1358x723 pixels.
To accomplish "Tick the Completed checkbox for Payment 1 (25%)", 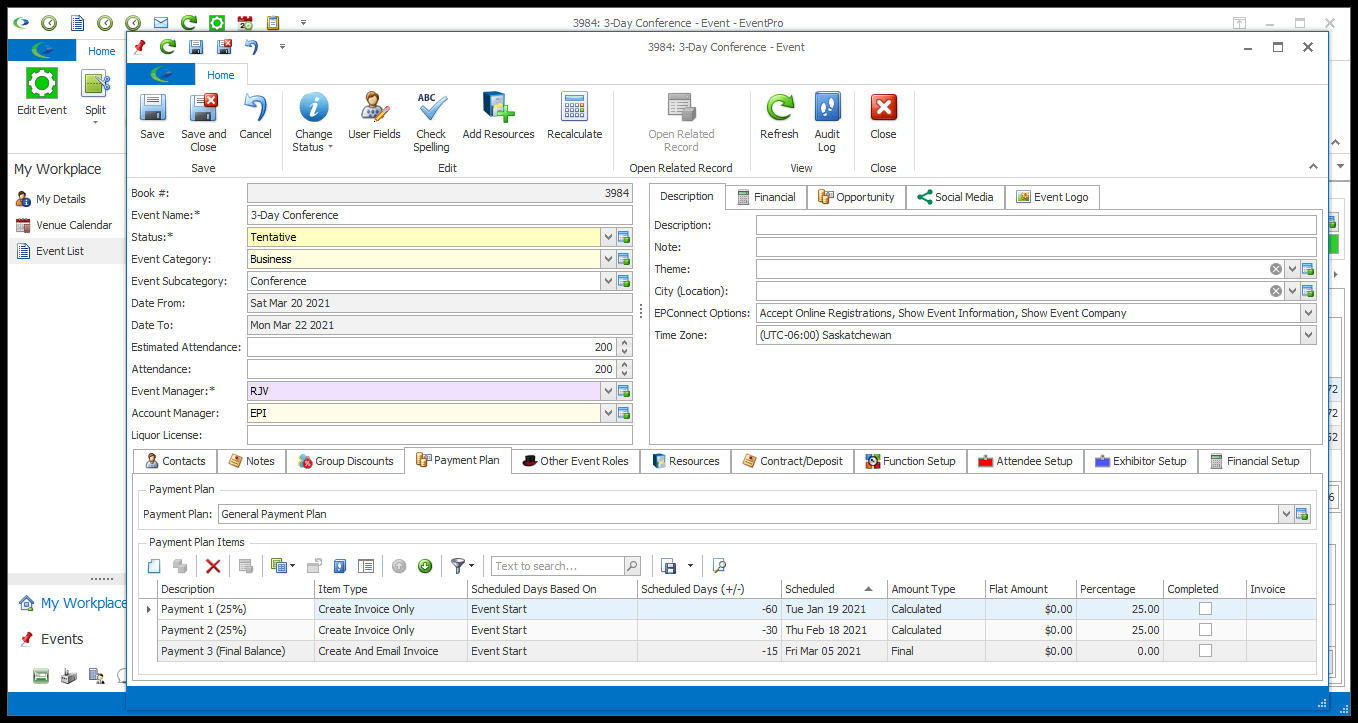I will (x=1205, y=609).
